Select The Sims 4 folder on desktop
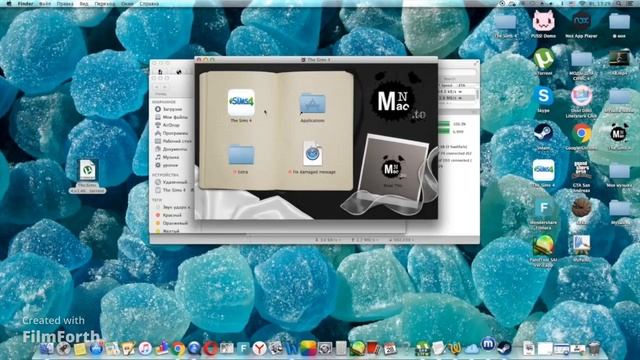Viewport: 640px width, 360px height. [x=505, y=21]
